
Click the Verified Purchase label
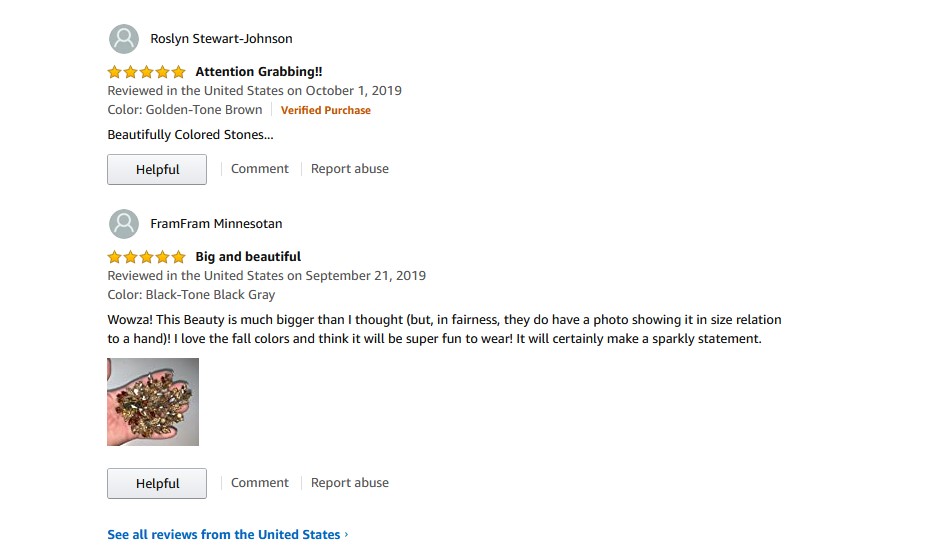tap(325, 110)
